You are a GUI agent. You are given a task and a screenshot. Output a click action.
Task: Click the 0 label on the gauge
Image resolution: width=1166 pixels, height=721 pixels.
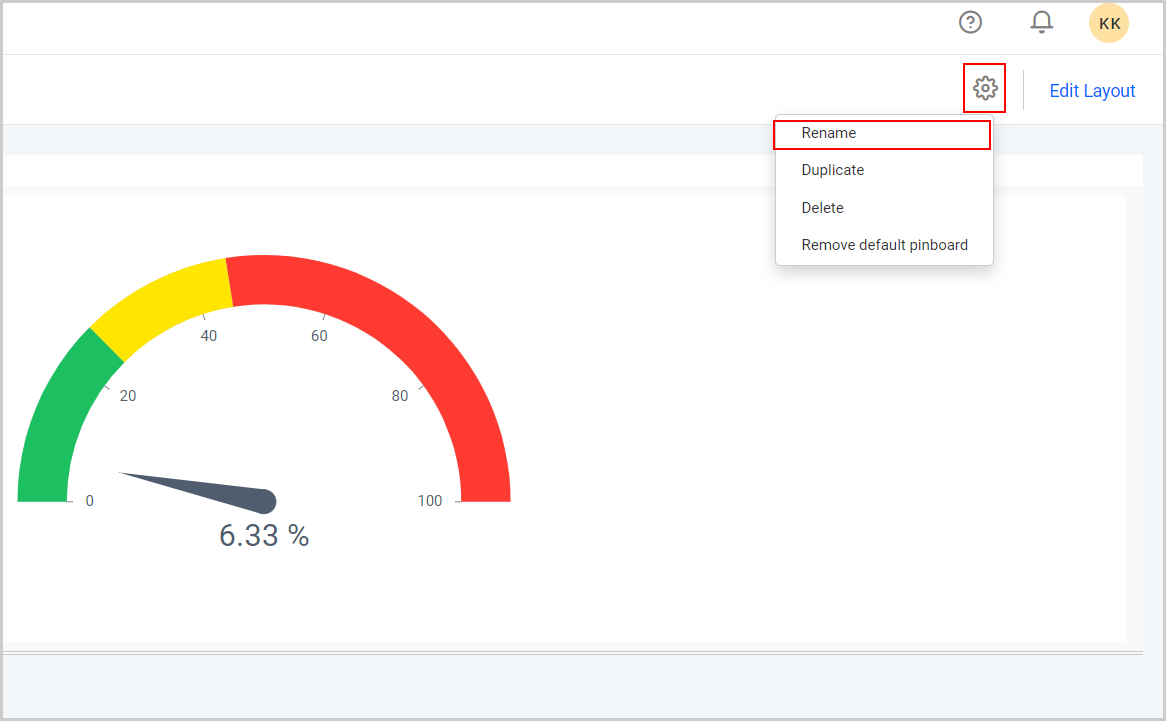pos(89,501)
